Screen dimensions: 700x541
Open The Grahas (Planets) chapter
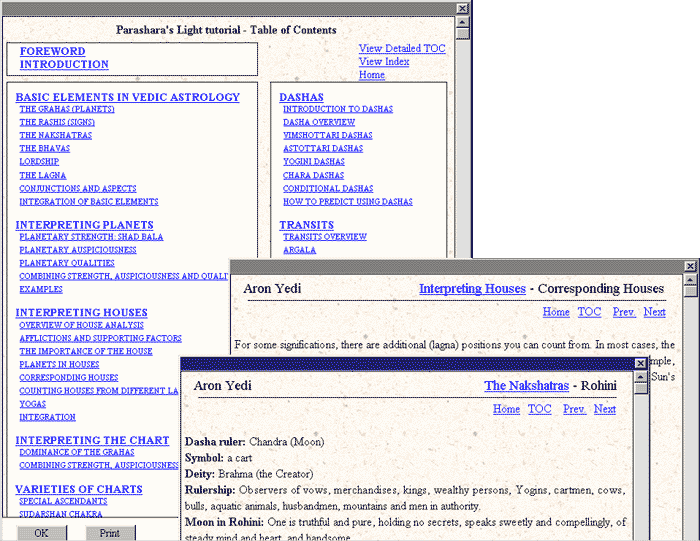67,109
